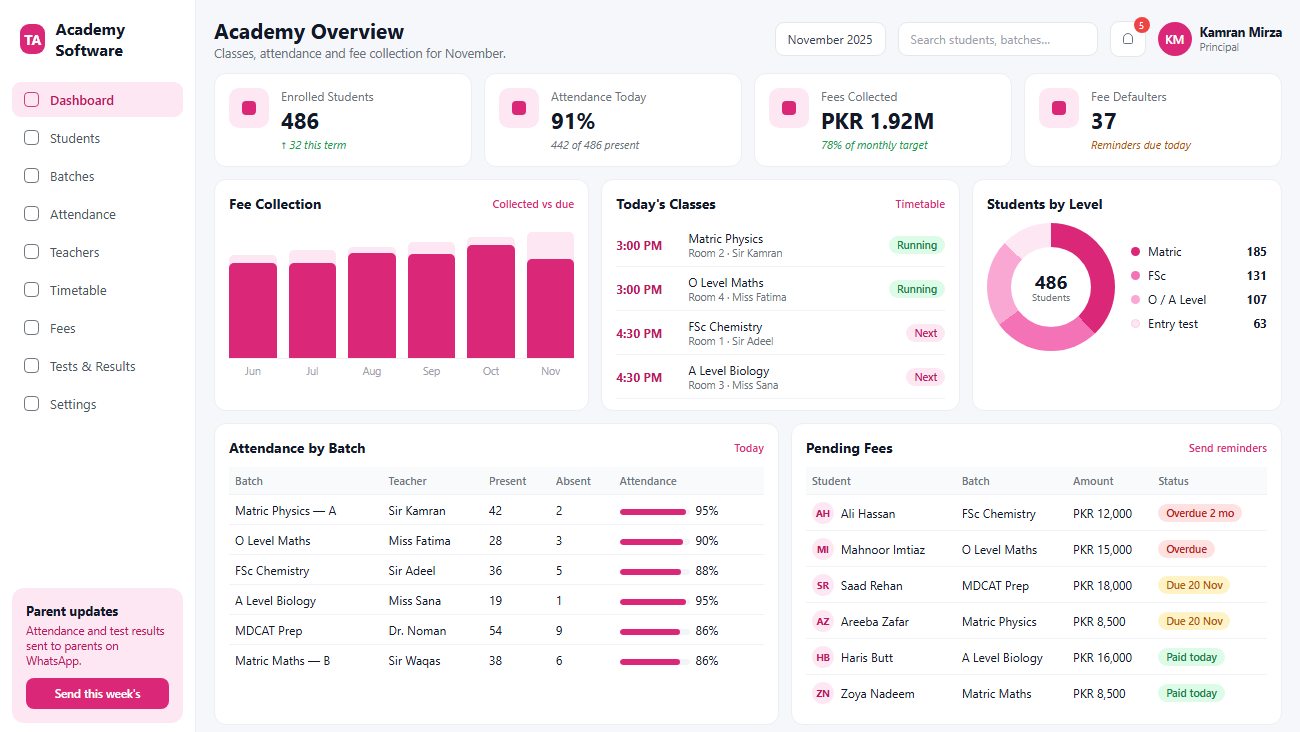Image resolution: width=1300 pixels, height=732 pixels.
Task: Click the Nov bar in Fee Collection
Action: coord(551,308)
